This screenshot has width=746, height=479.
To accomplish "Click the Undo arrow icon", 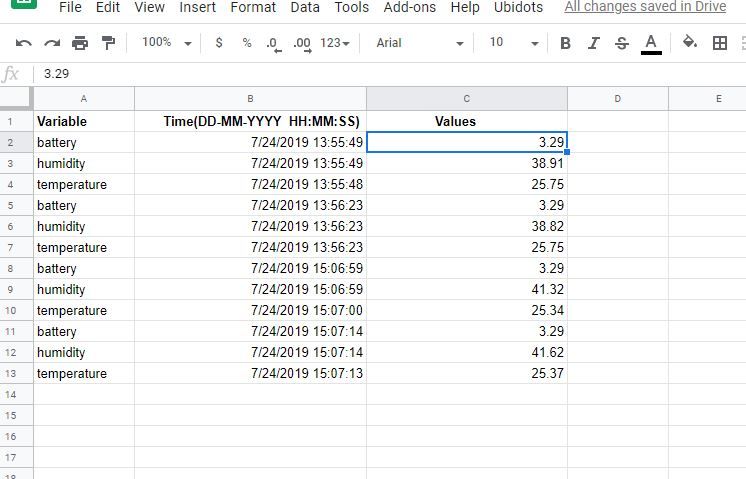I will click(x=23, y=43).
